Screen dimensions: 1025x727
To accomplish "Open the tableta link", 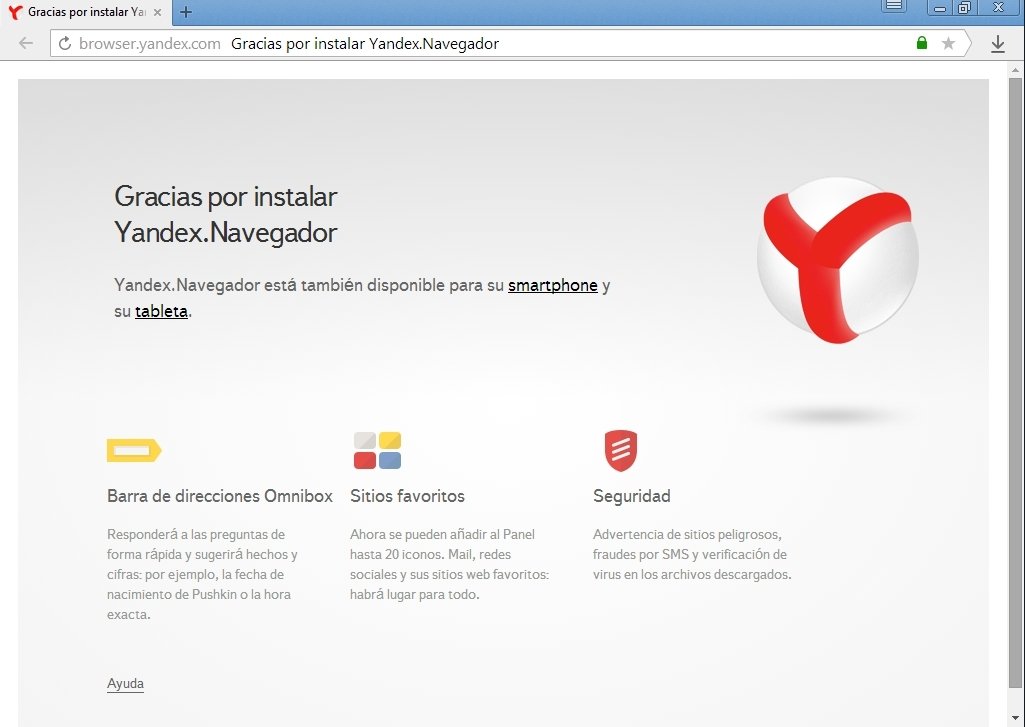I will pos(161,311).
